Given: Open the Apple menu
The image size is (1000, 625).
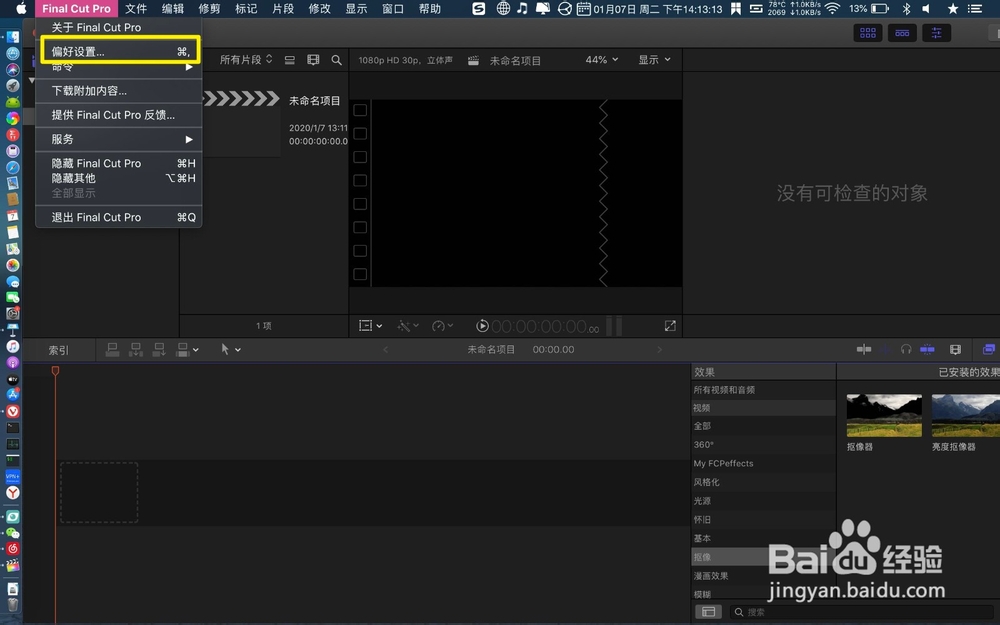Looking at the screenshot, I should pos(21,9).
